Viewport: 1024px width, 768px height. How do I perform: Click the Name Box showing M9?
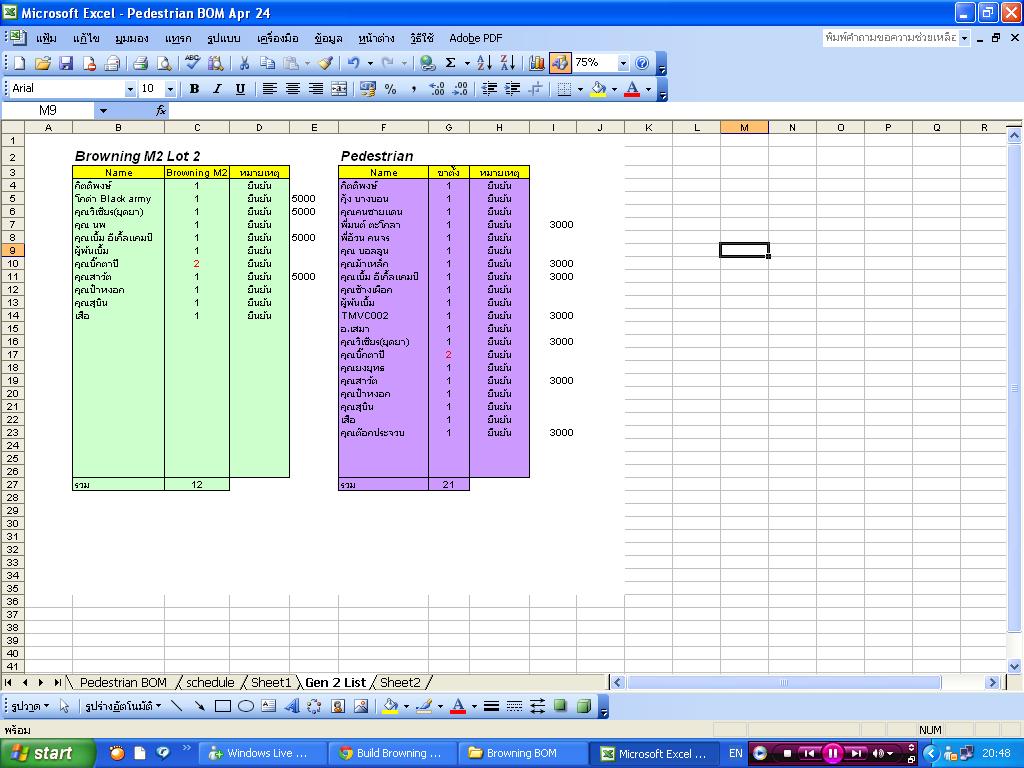pos(48,111)
